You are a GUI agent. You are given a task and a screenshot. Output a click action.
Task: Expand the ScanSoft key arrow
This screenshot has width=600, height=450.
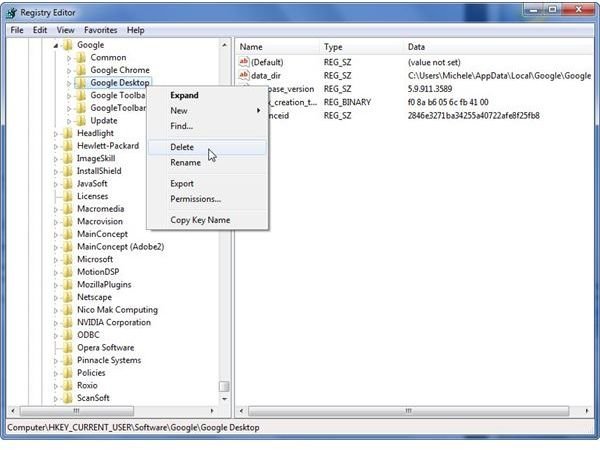point(56,399)
